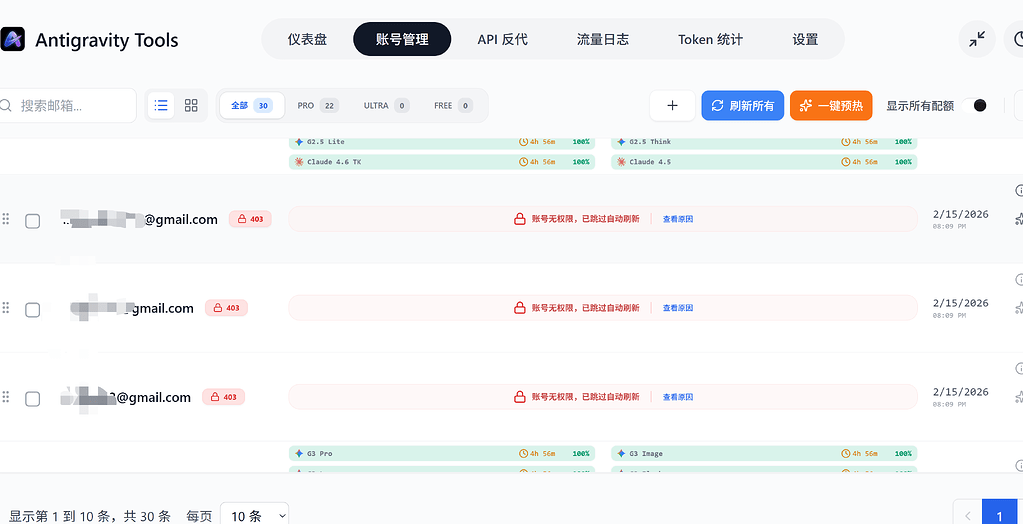This screenshot has width=1023, height=524.
Task: Click the 刷新所有 button
Action: [742, 106]
